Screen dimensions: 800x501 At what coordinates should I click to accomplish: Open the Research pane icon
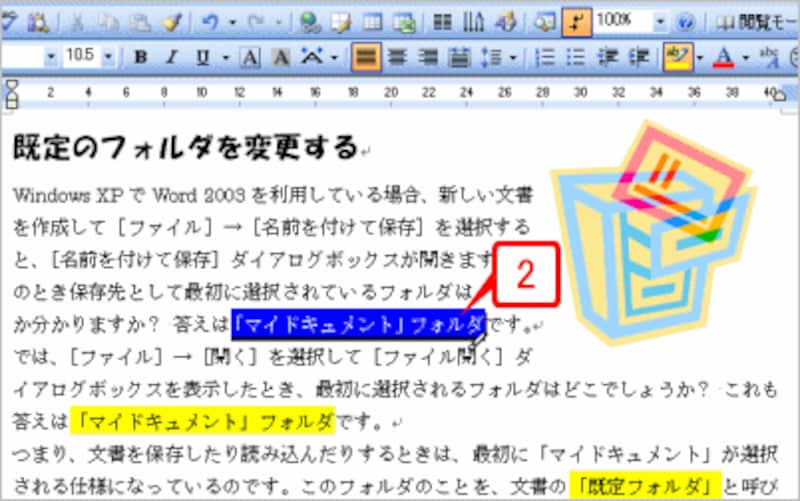38,22
